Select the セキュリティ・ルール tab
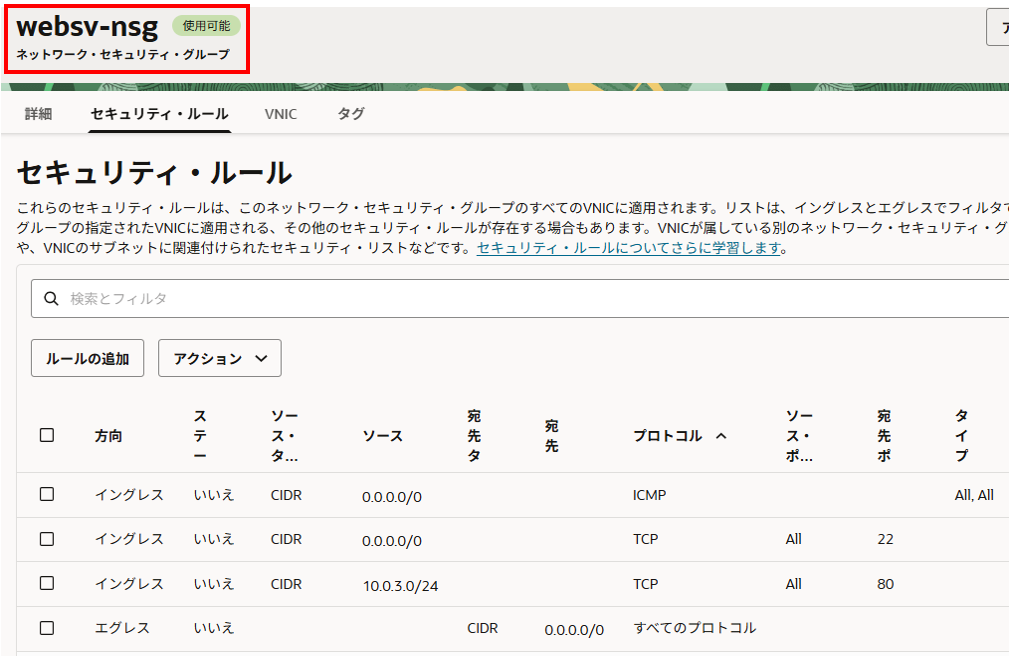 point(159,114)
